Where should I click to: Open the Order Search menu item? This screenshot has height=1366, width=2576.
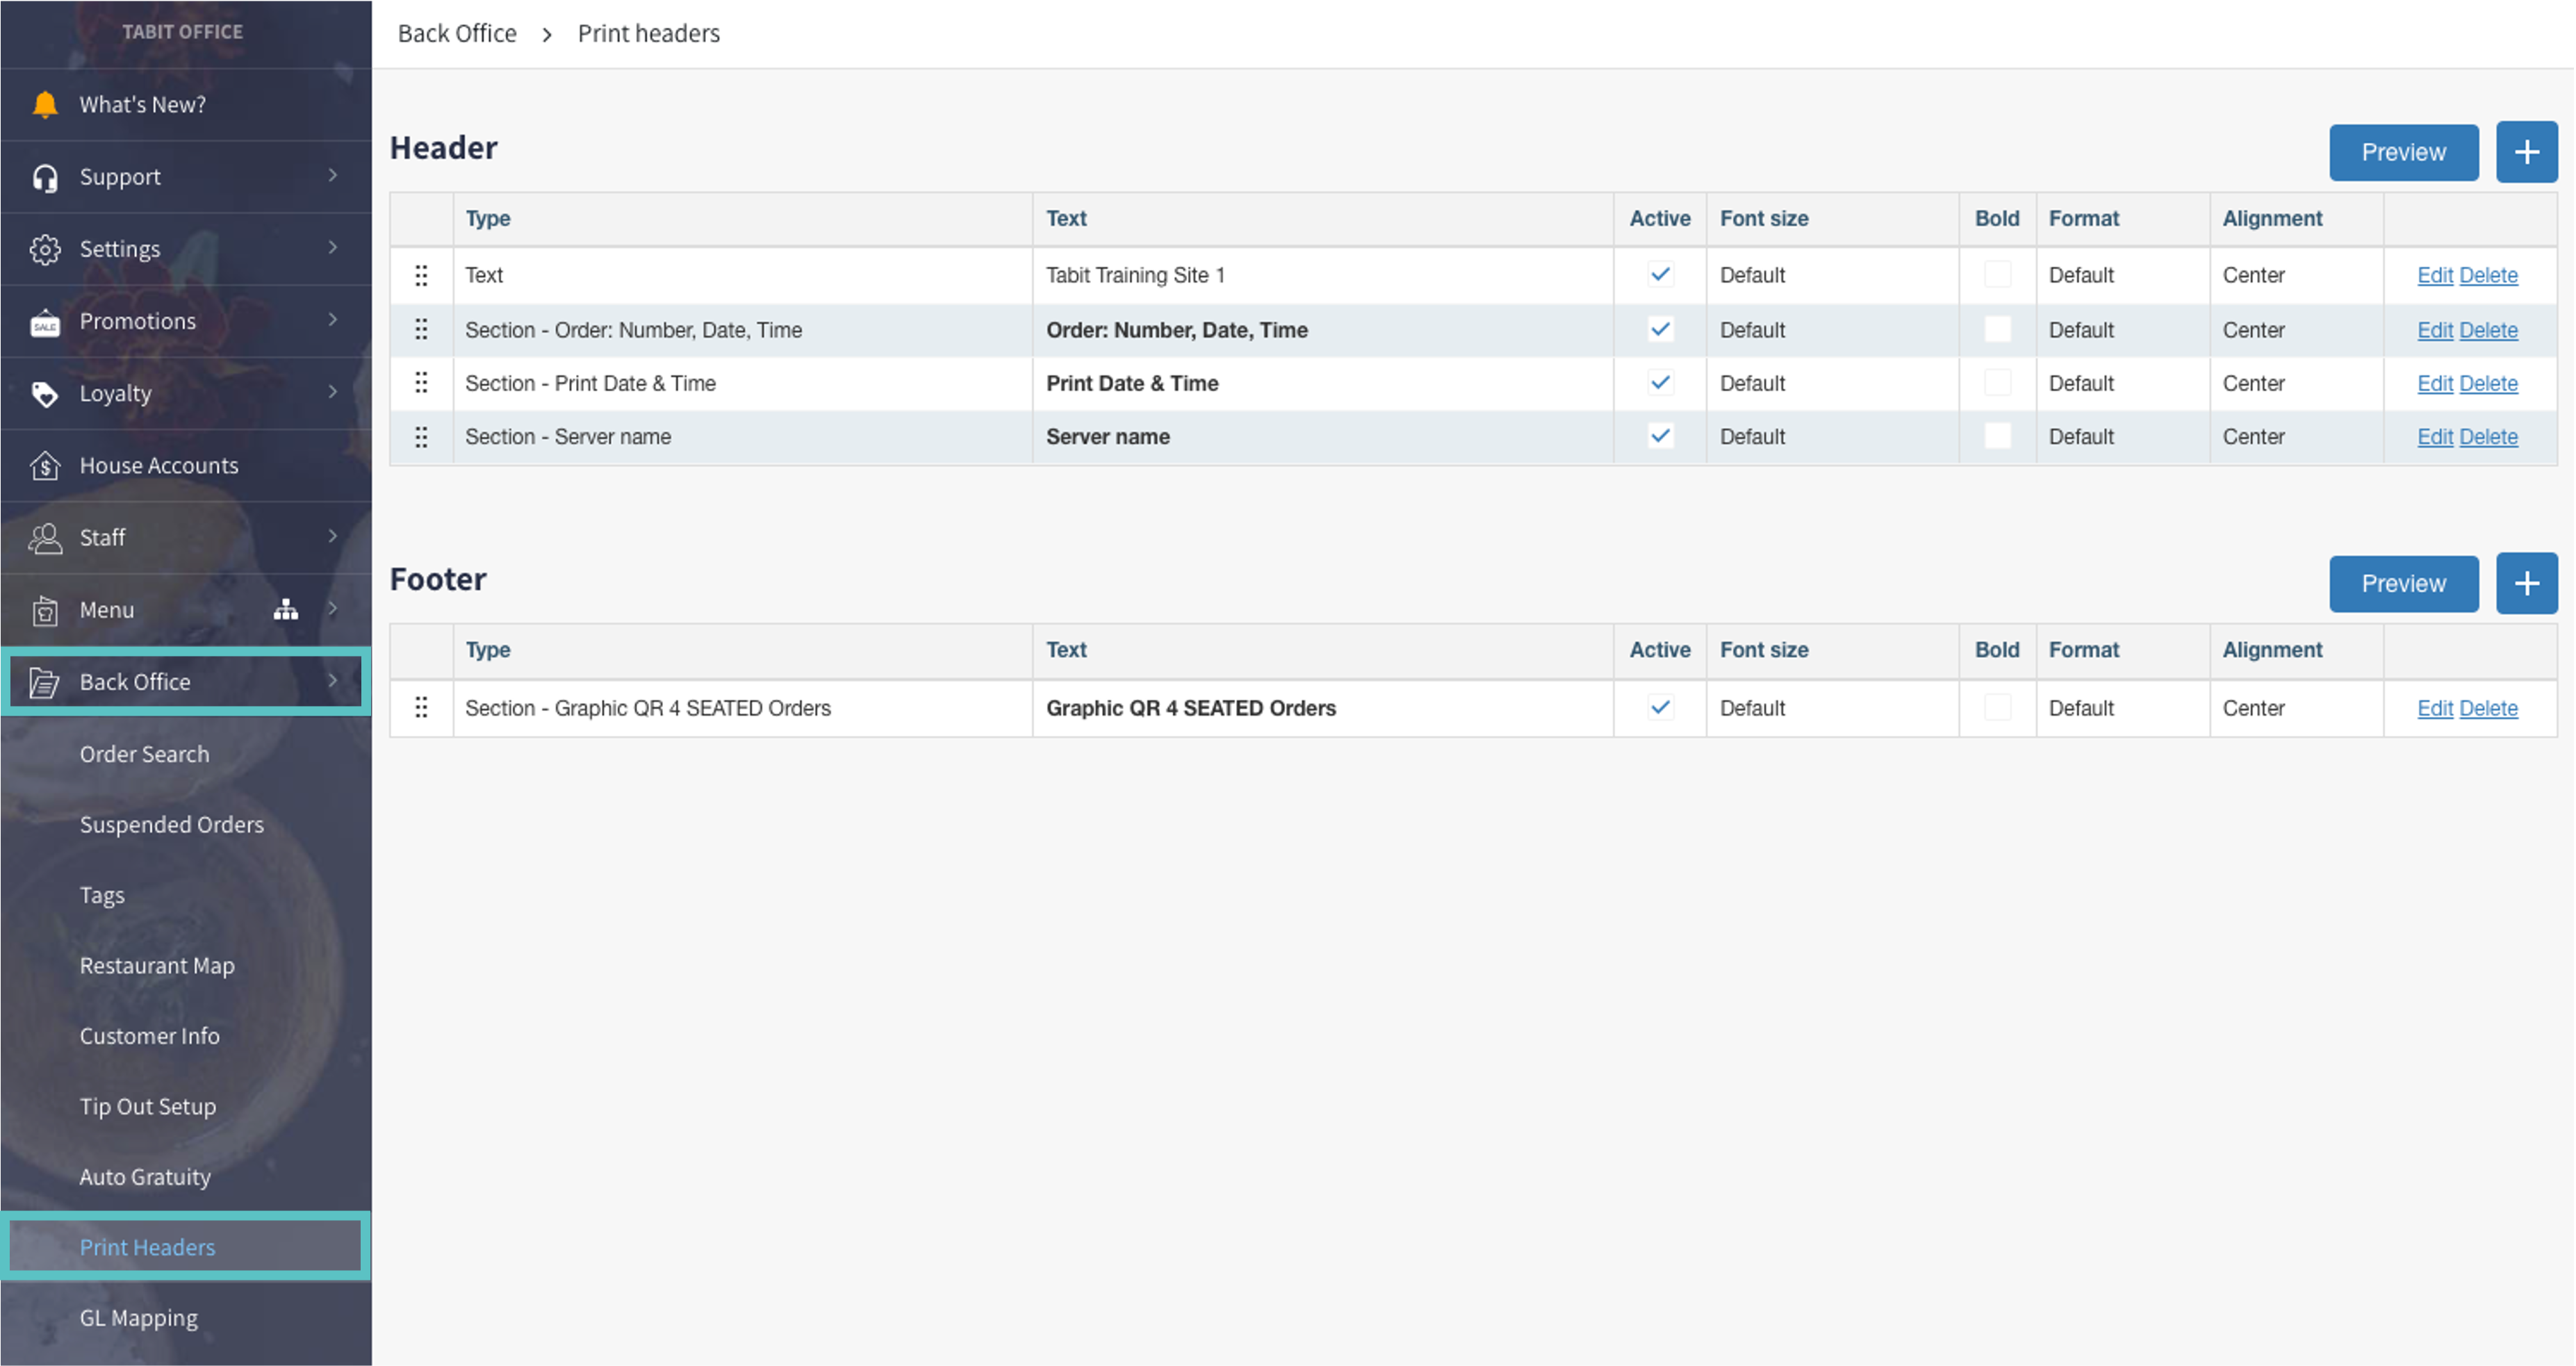(x=145, y=754)
